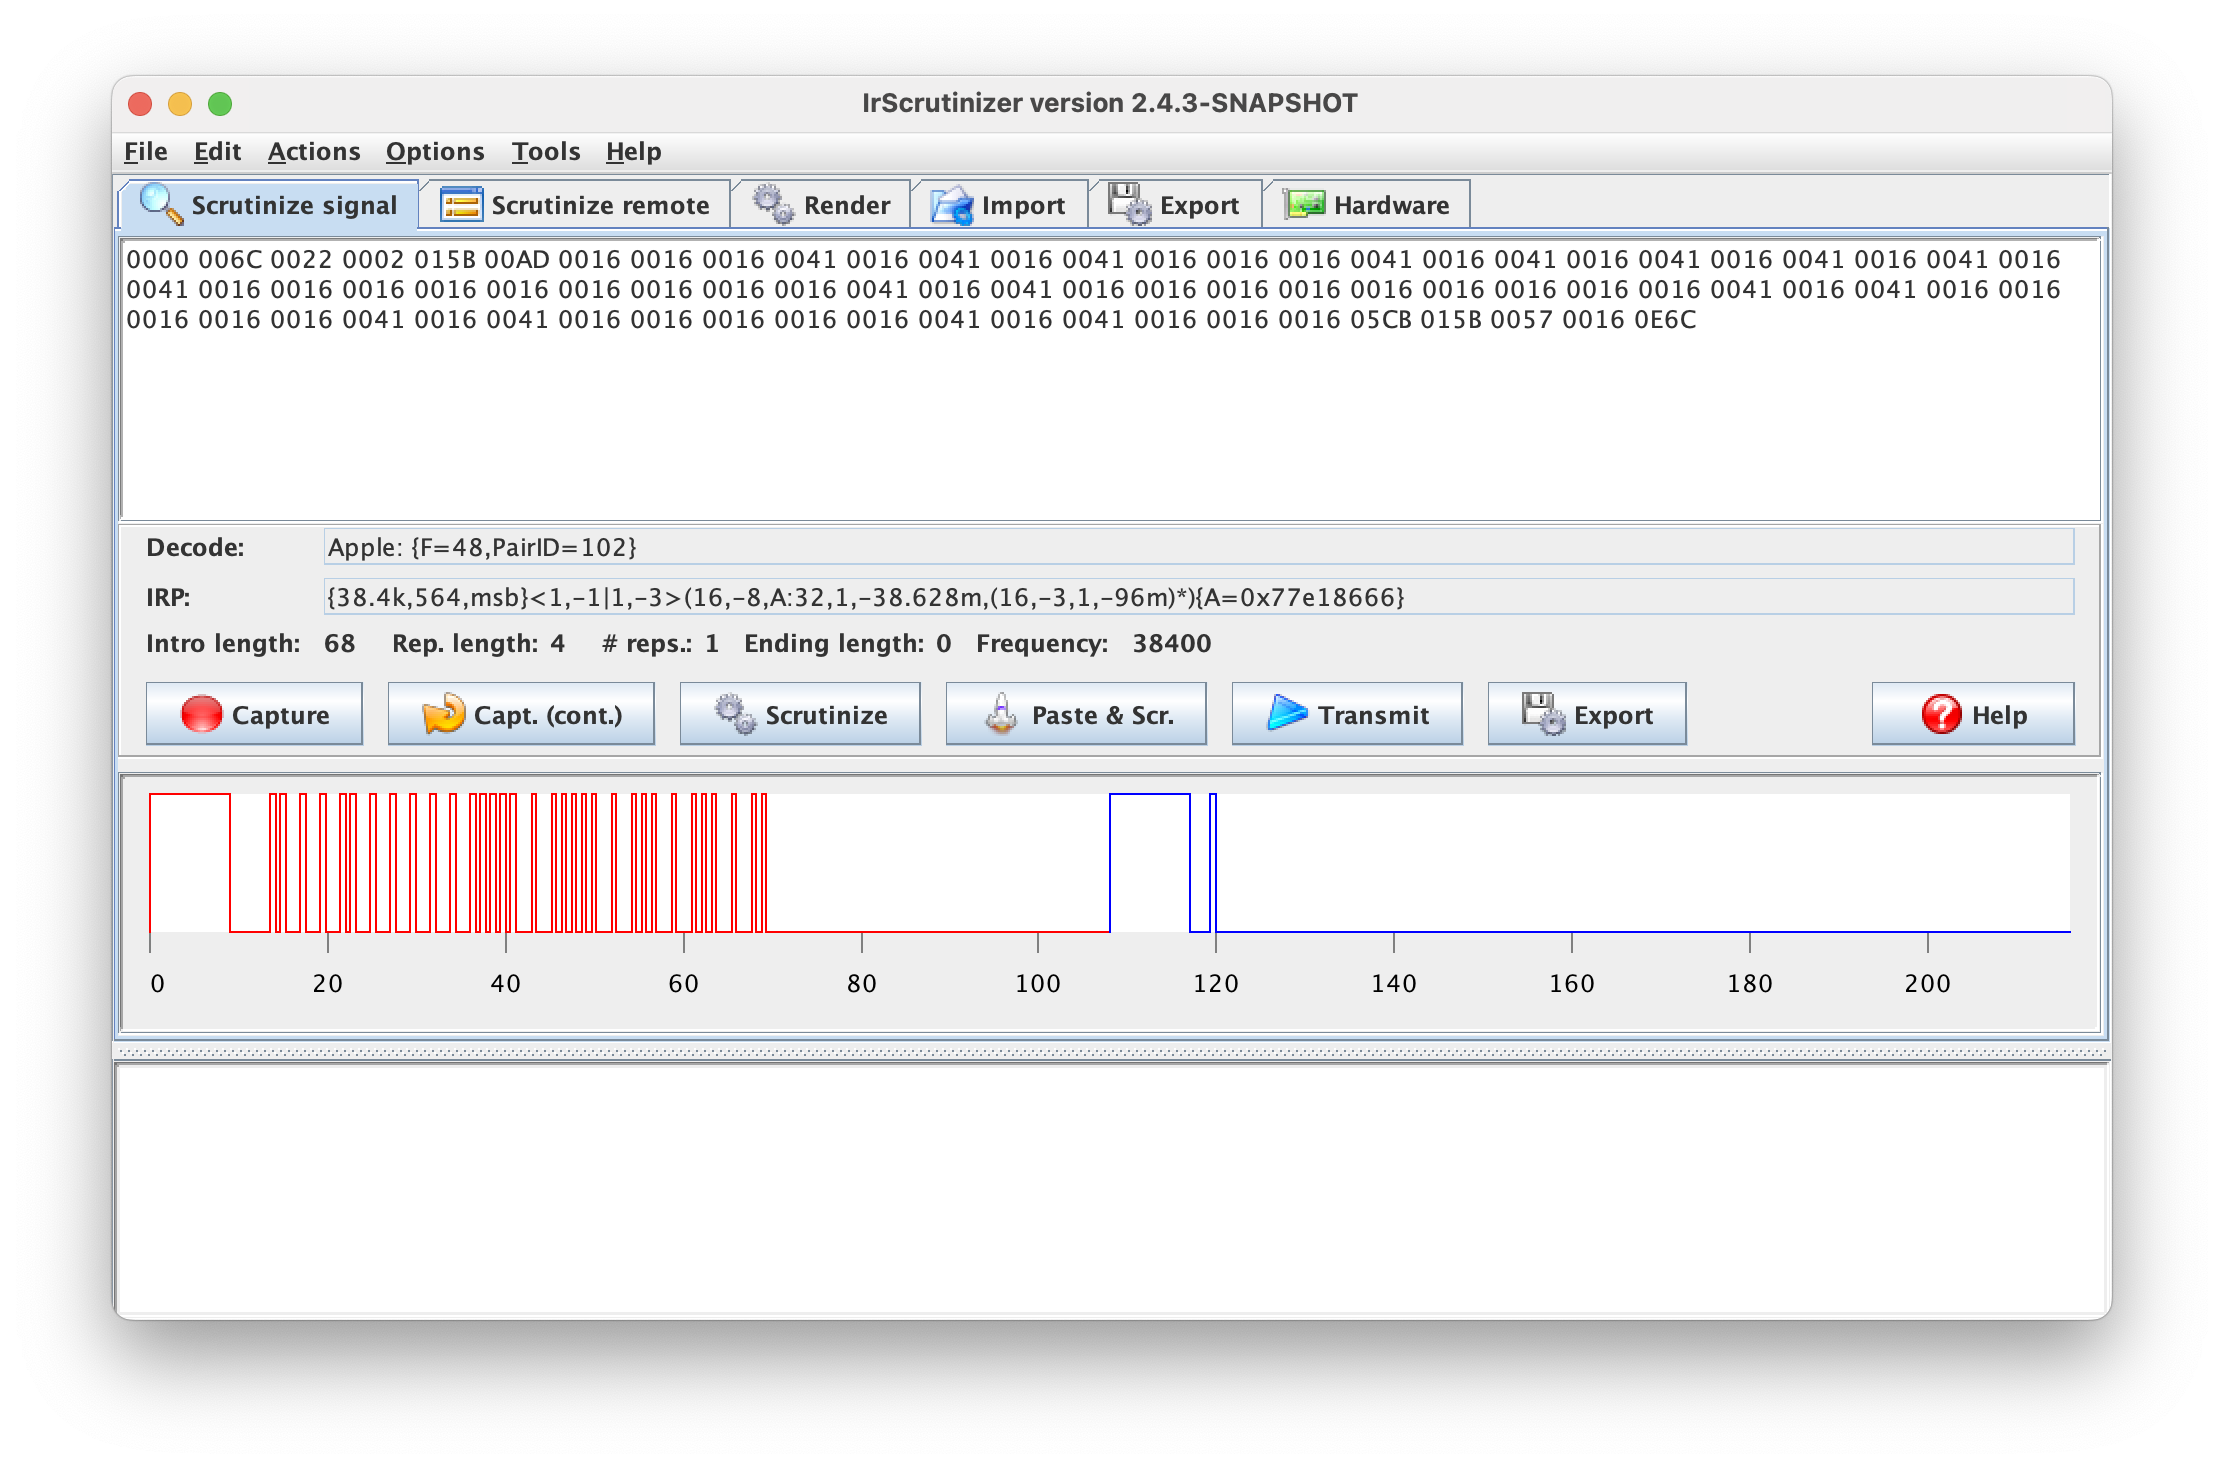The height and width of the screenshot is (1468, 2224).
Task: Open the Tools menu
Action: (x=545, y=151)
